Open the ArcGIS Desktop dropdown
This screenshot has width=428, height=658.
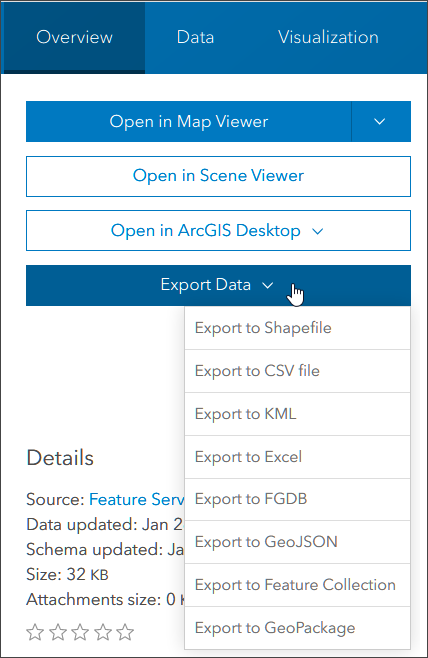[x=218, y=231]
